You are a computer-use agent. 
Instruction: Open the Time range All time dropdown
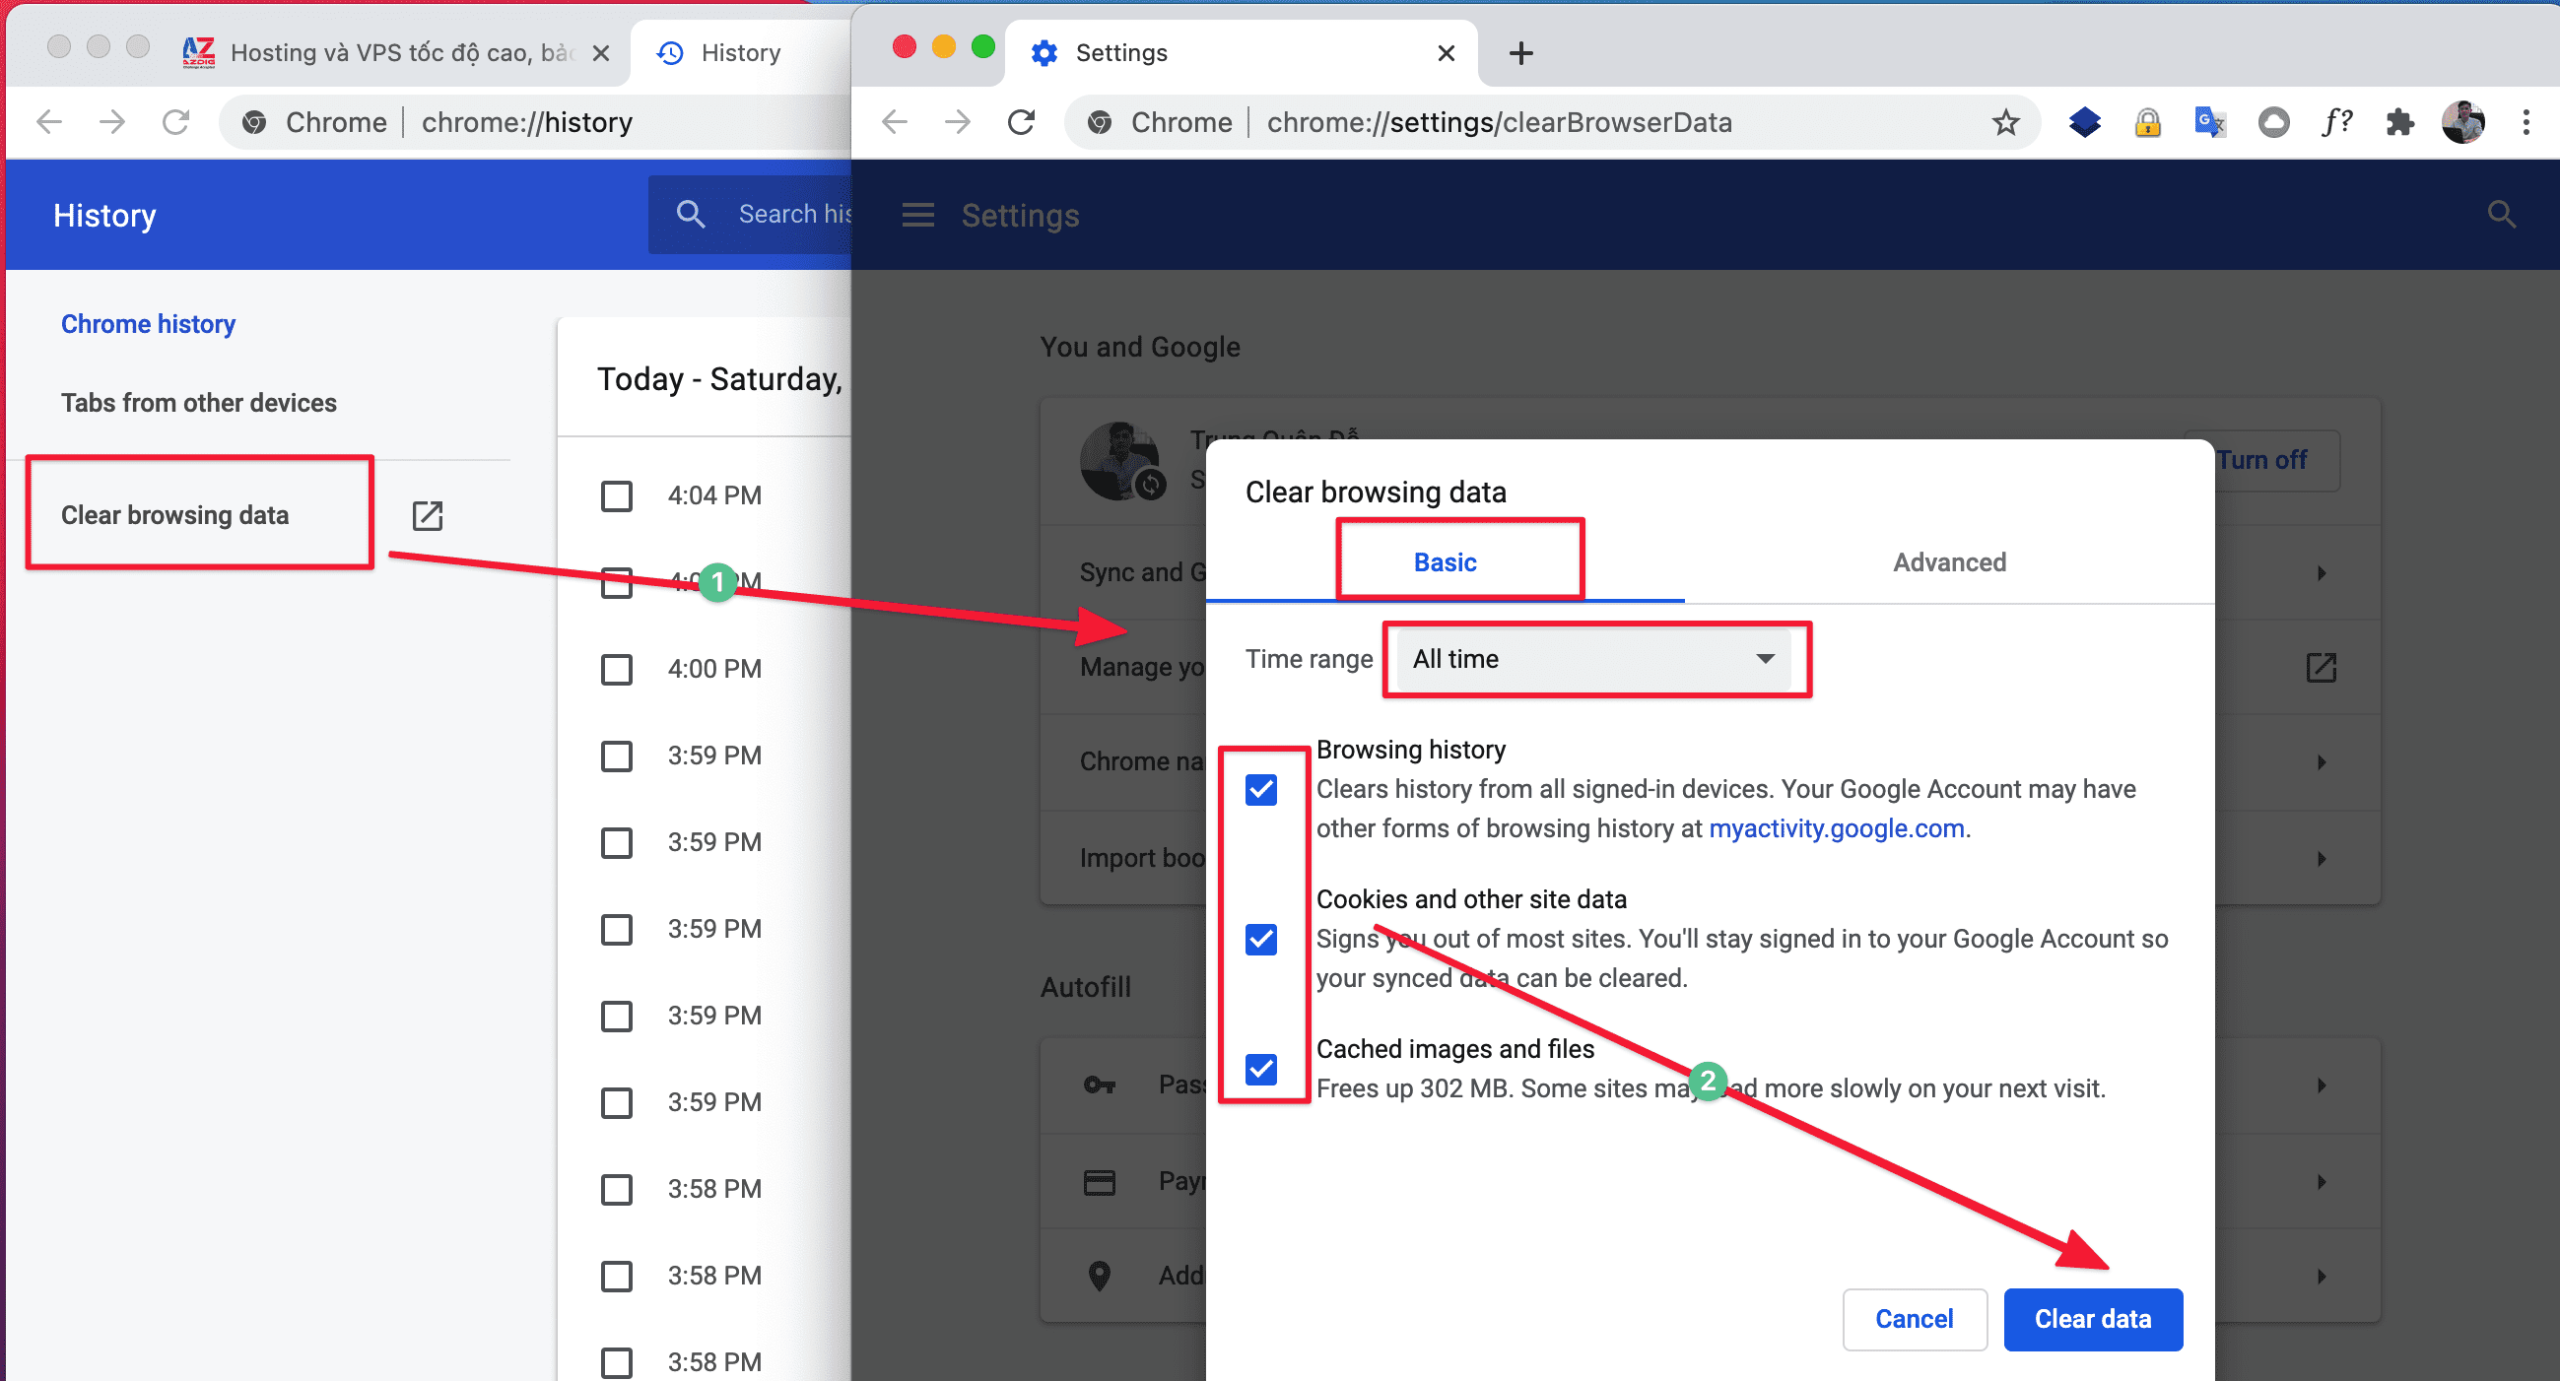(1596, 659)
